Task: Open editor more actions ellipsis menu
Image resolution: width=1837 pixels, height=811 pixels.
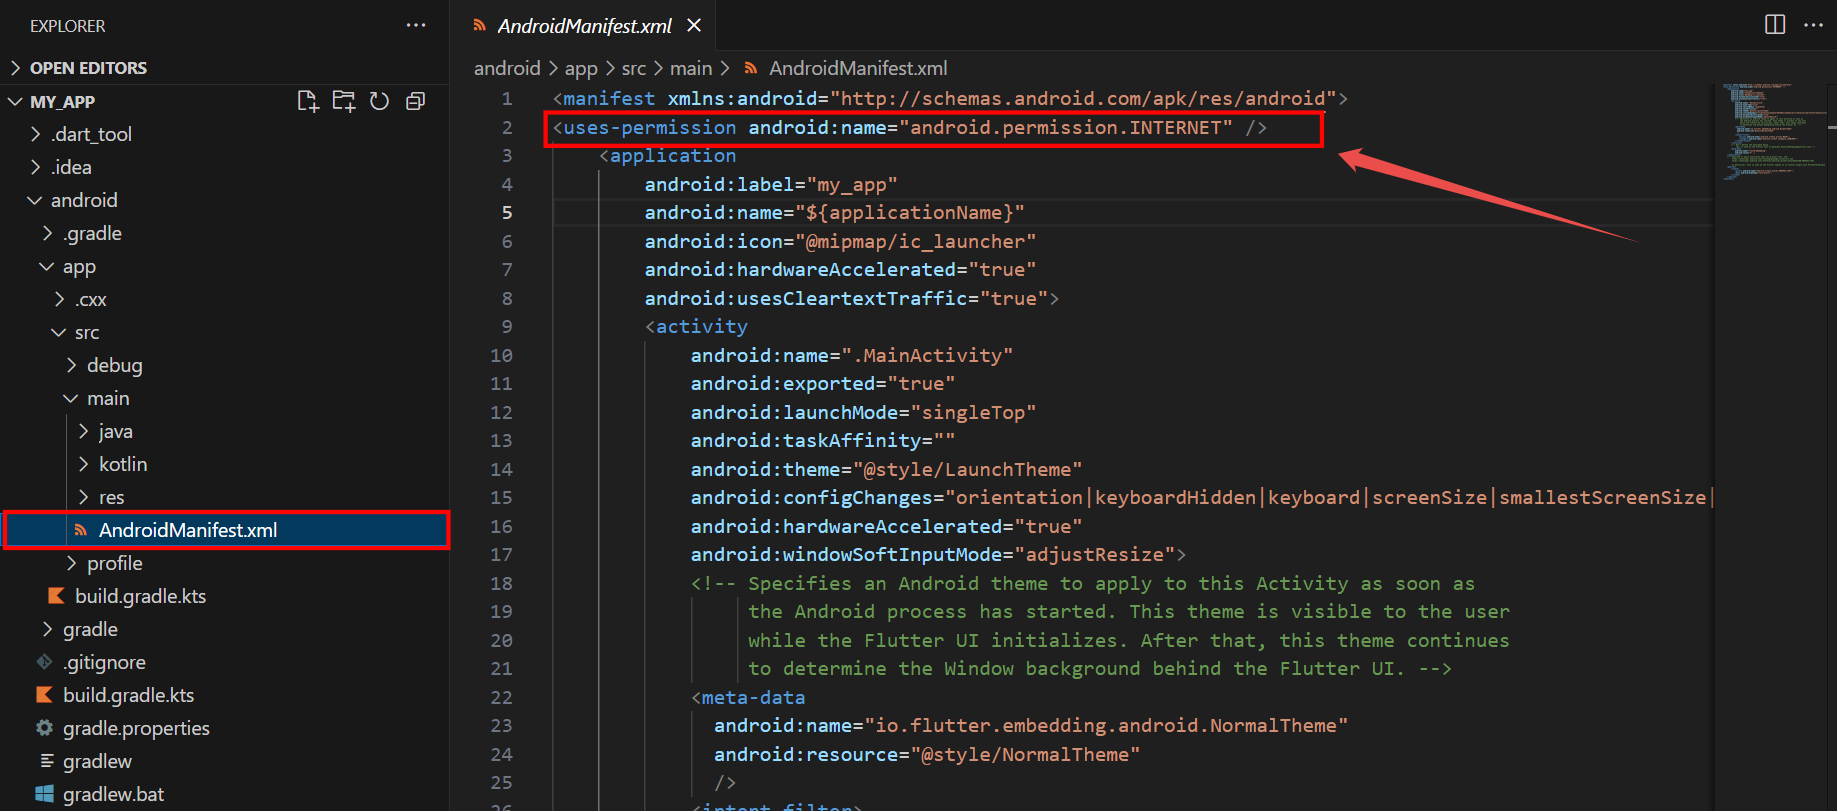Action: (1813, 25)
